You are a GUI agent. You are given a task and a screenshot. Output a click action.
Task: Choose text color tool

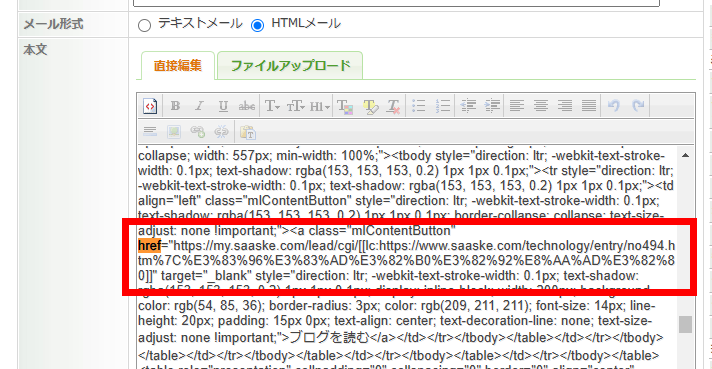pos(345,106)
